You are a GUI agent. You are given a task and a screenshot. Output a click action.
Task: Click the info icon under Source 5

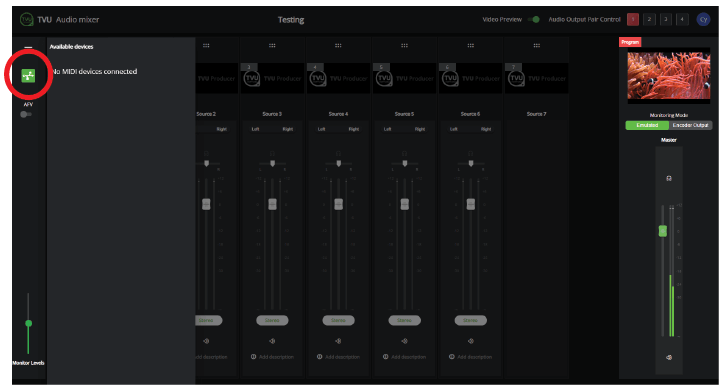[386, 357]
